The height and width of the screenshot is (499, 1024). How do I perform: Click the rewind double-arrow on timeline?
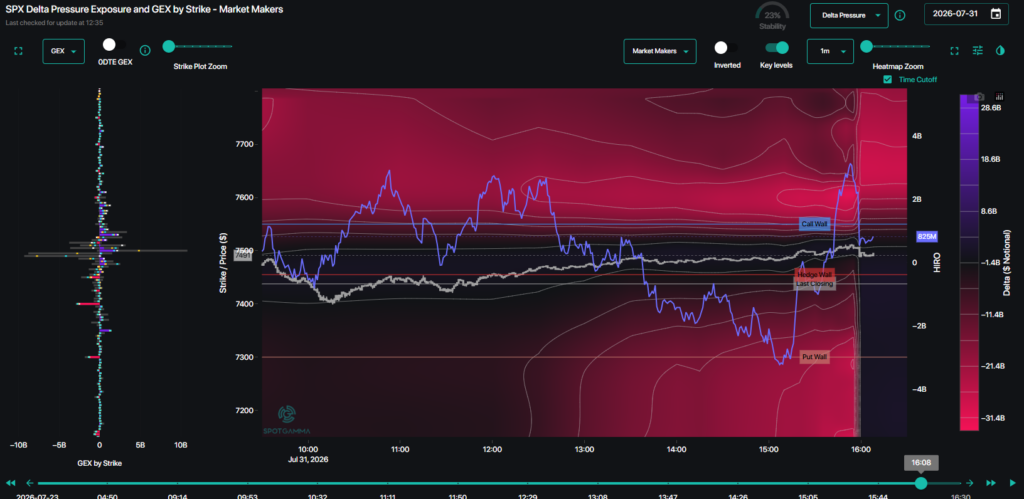[x=10, y=483]
